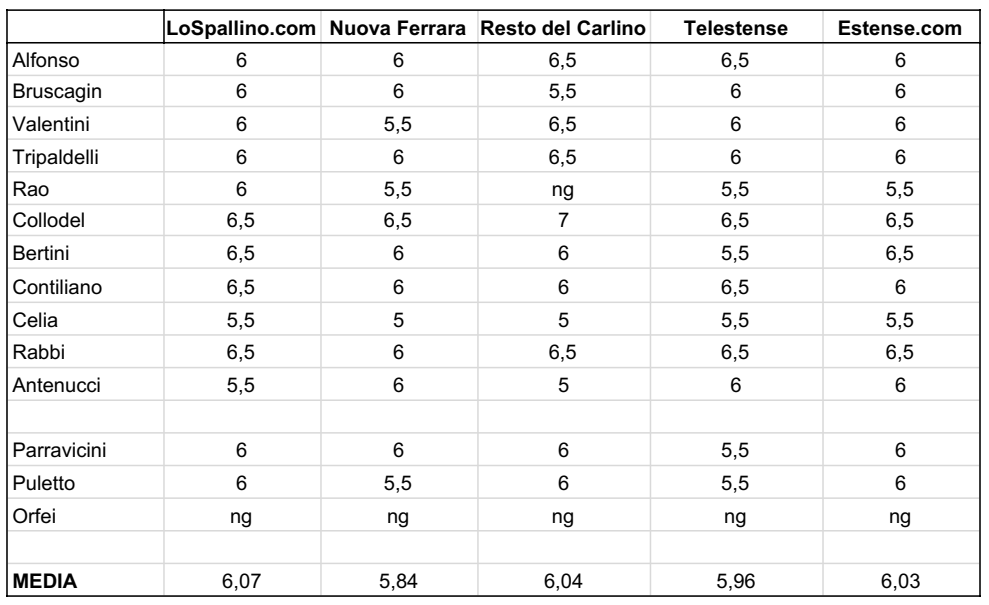This screenshot has height=605, width=989.
Task: Select Orfei's ng cell under LoSpallino.com
Action: click(x=241, y=517)
